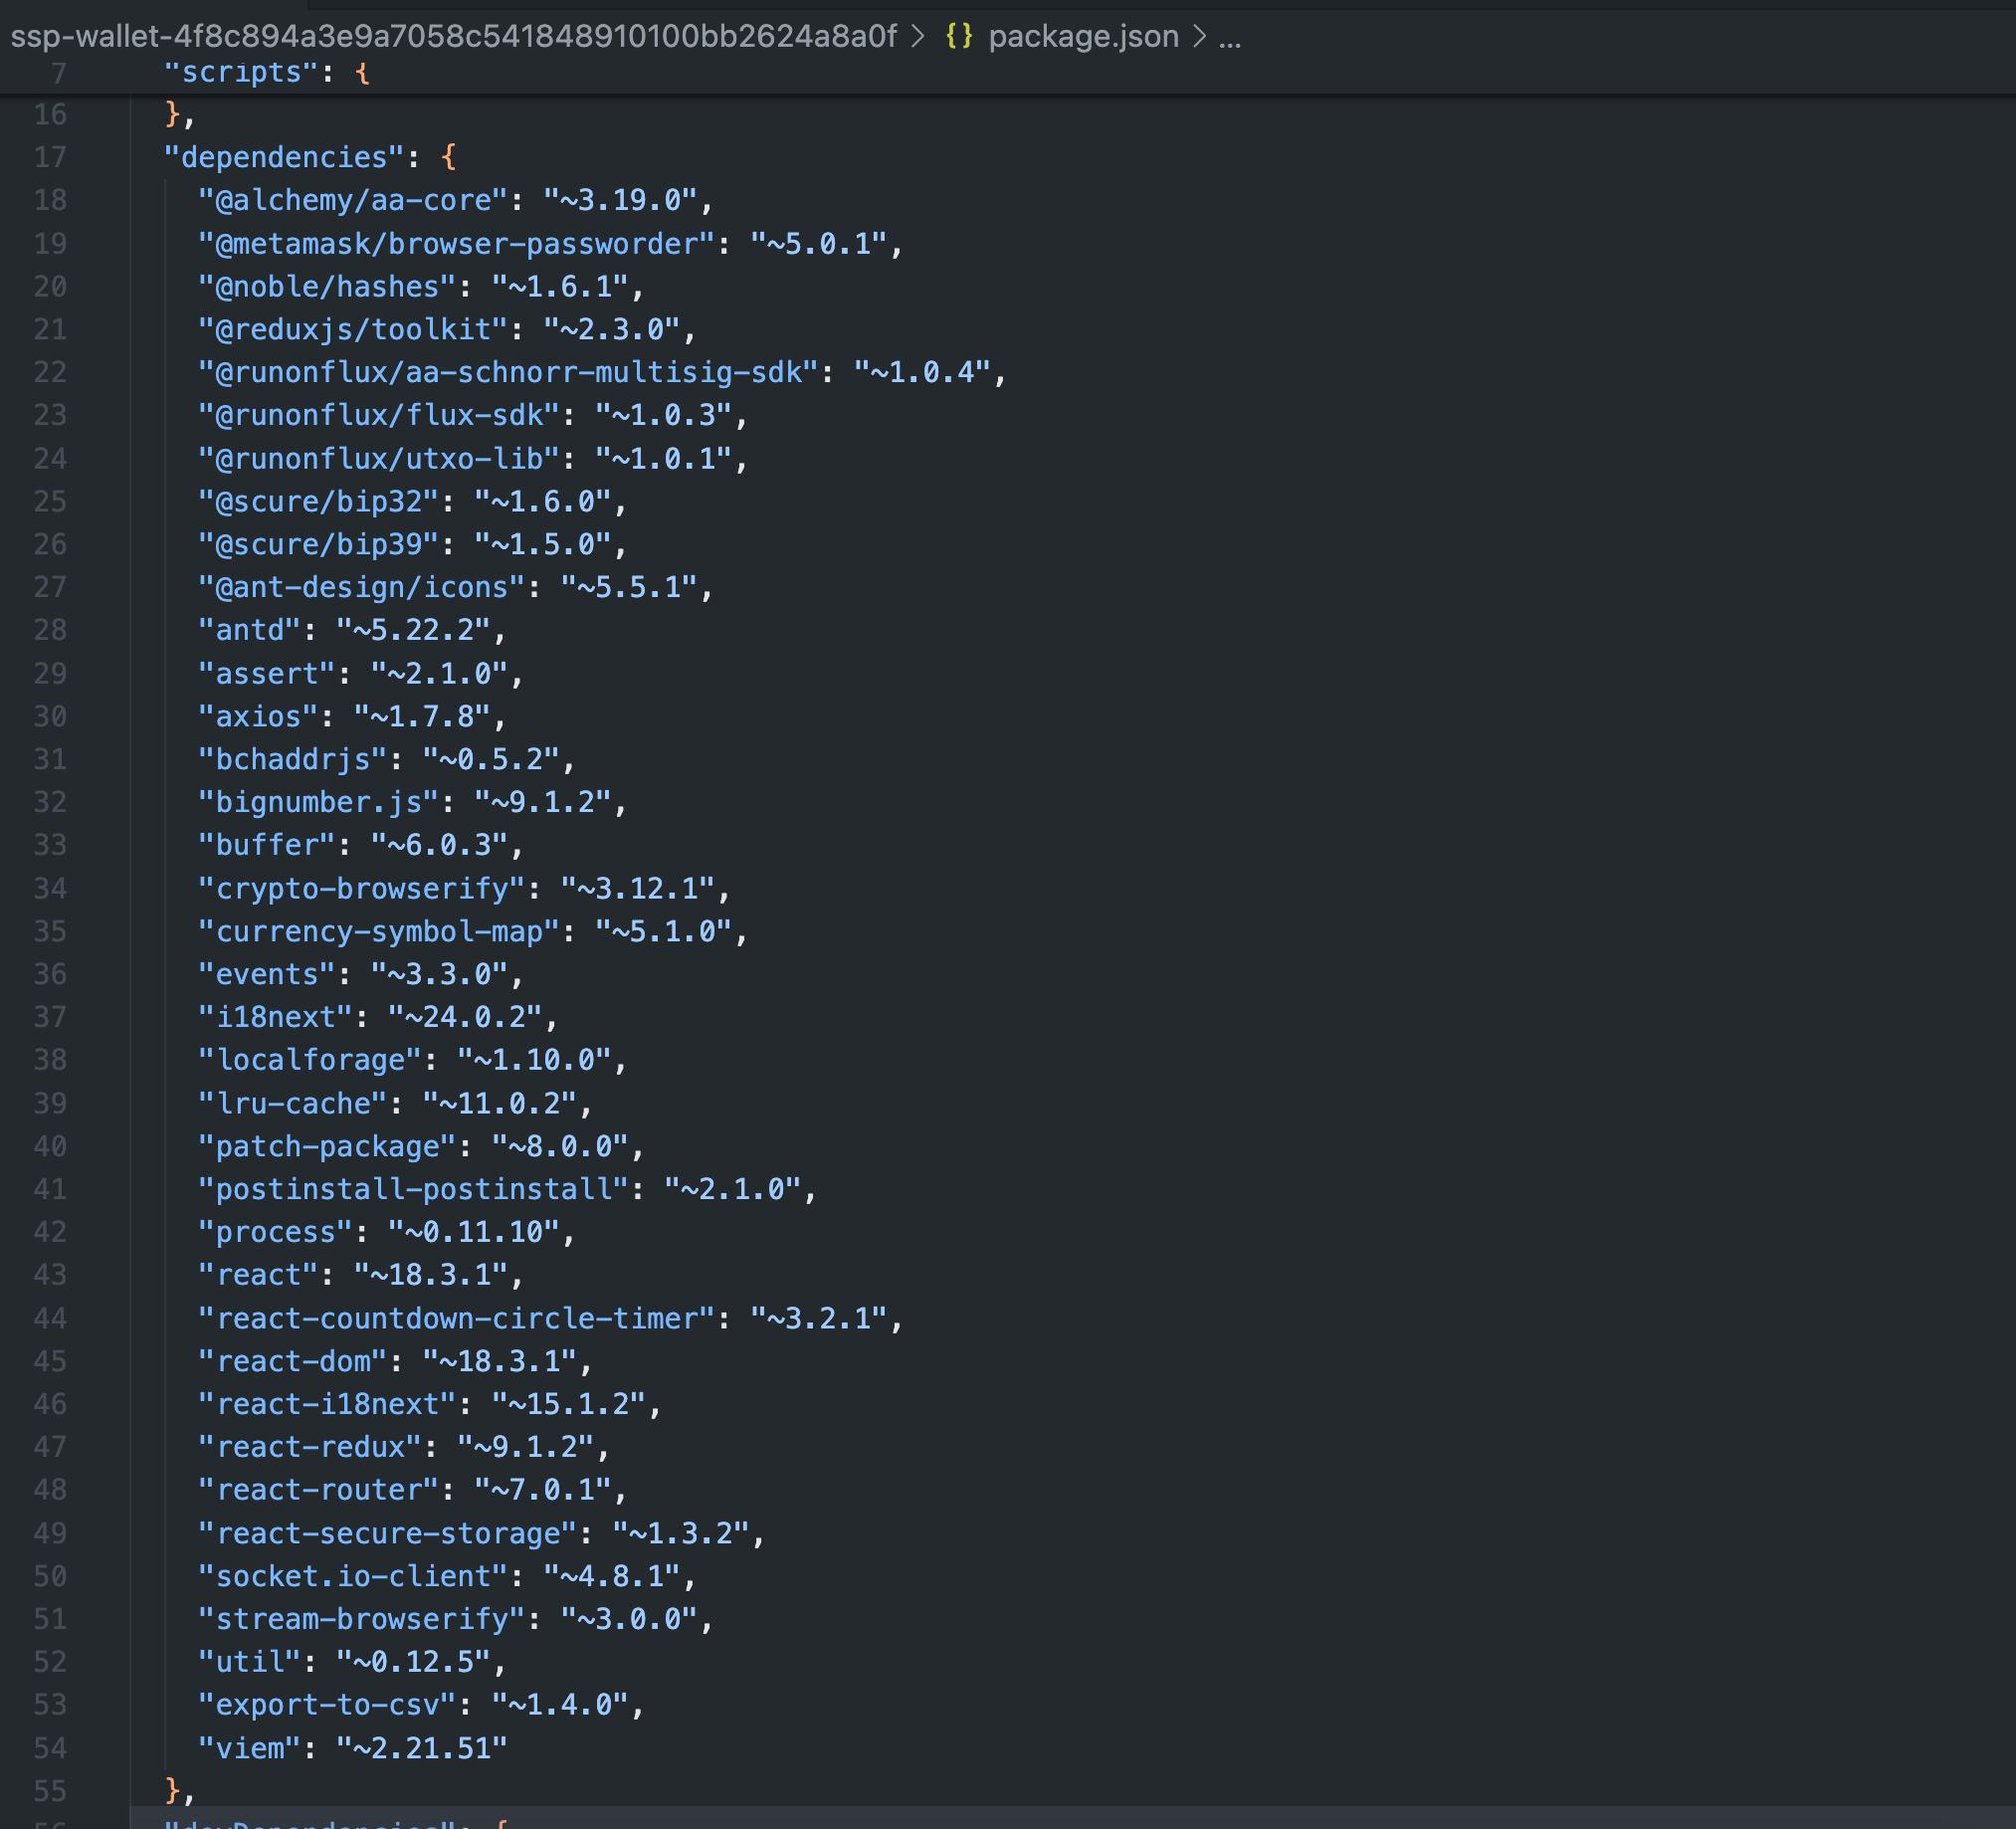This screenshot has height=1829, width=2016.
Task: Click the "@runonflux/flux-sdk" key
Action: pos(380,415)
